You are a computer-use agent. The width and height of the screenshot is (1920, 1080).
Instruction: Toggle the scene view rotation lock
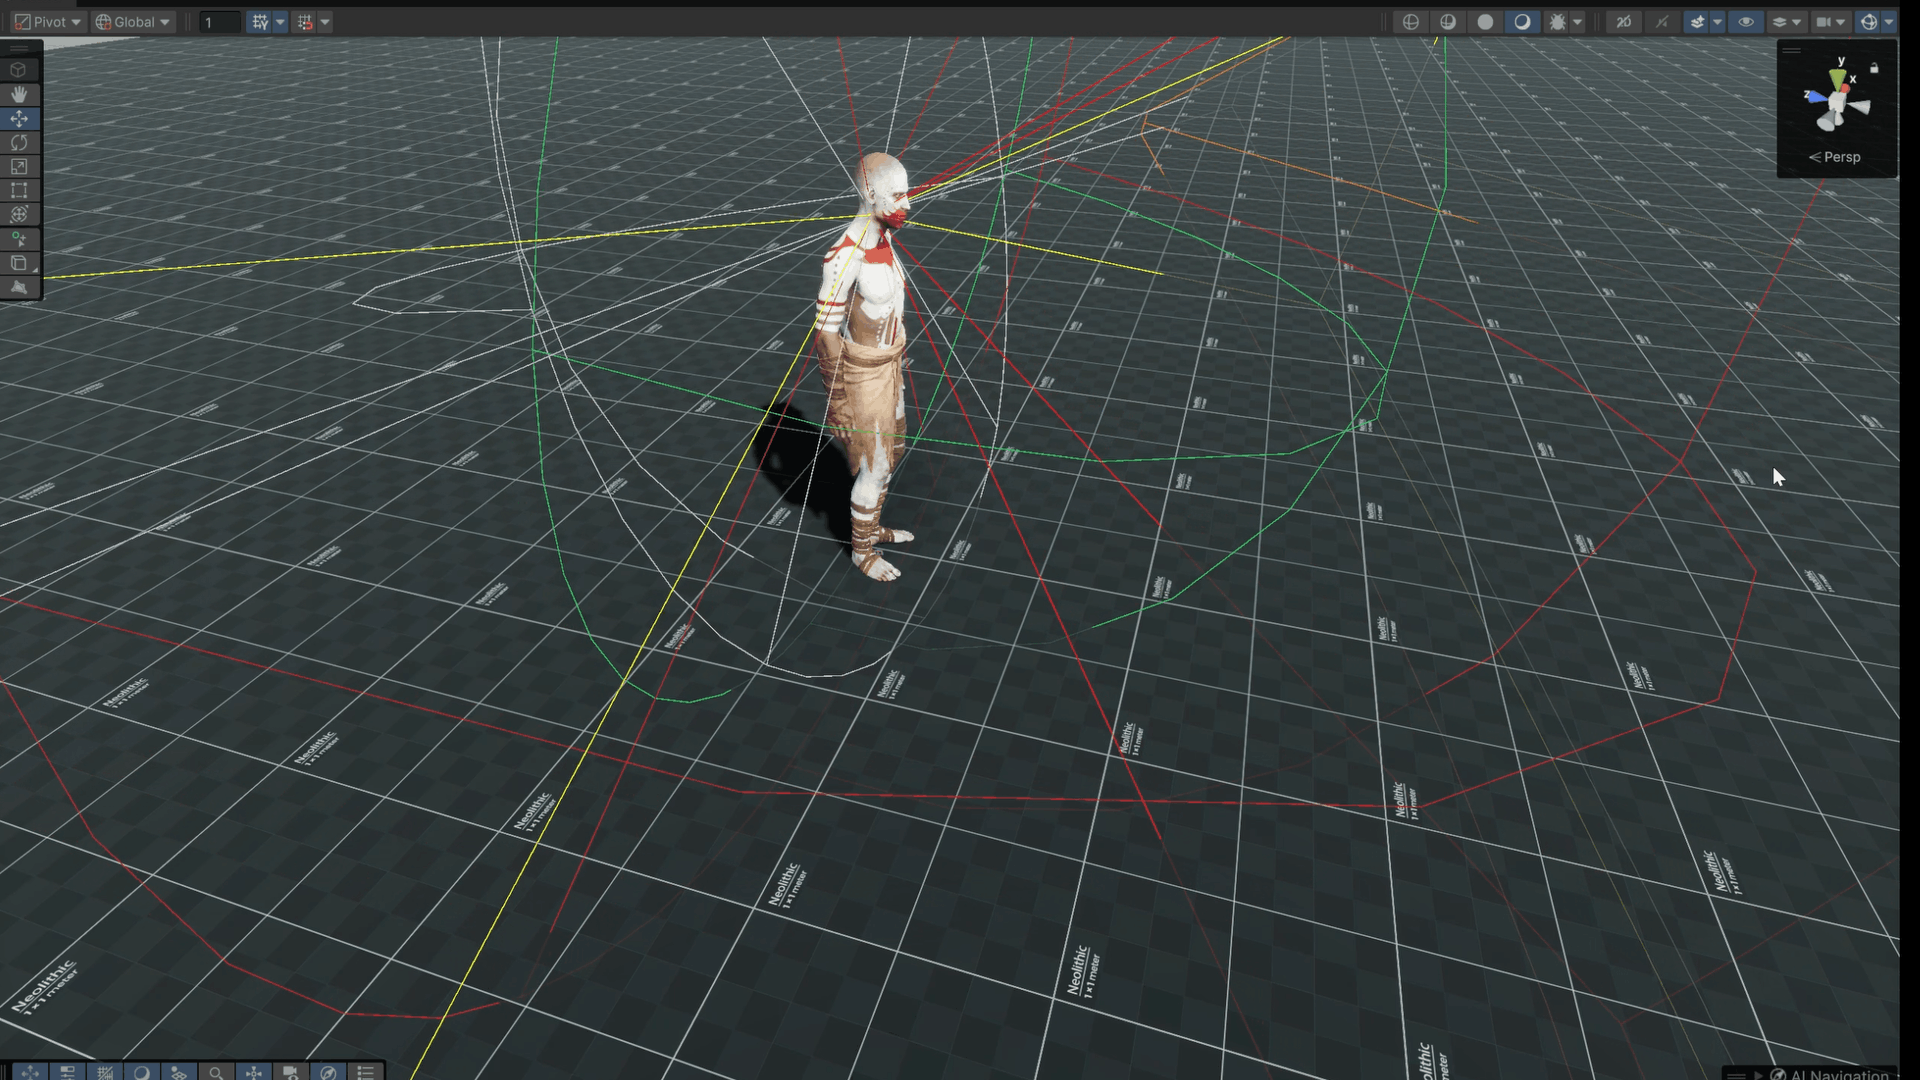pyautogui.click(x=1875, y=68)
